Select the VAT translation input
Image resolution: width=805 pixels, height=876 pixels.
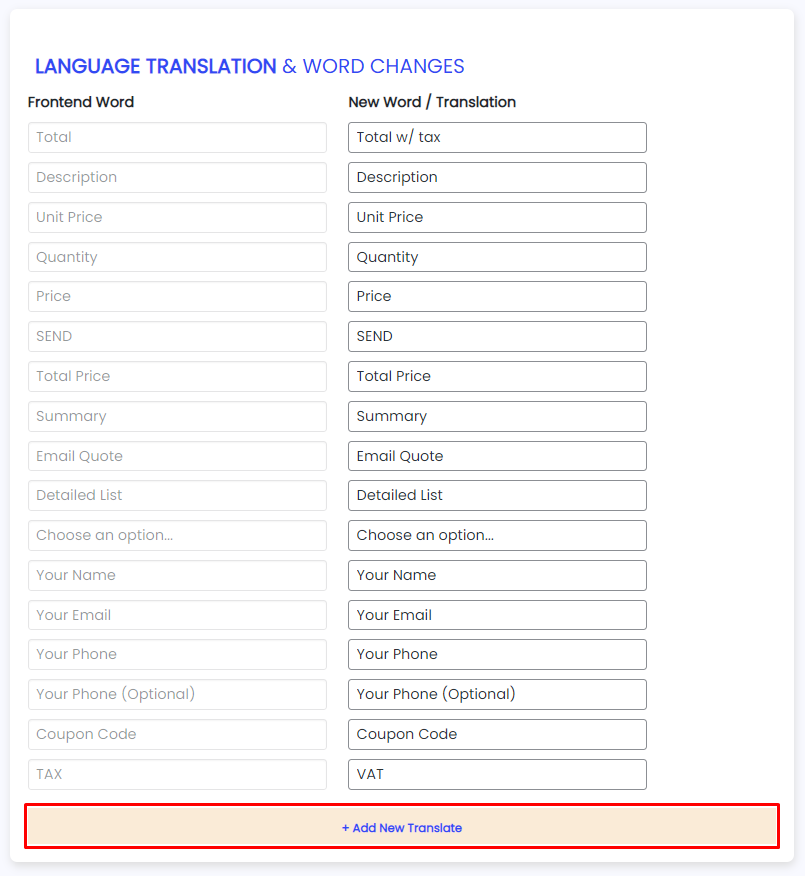click(497, 774)
